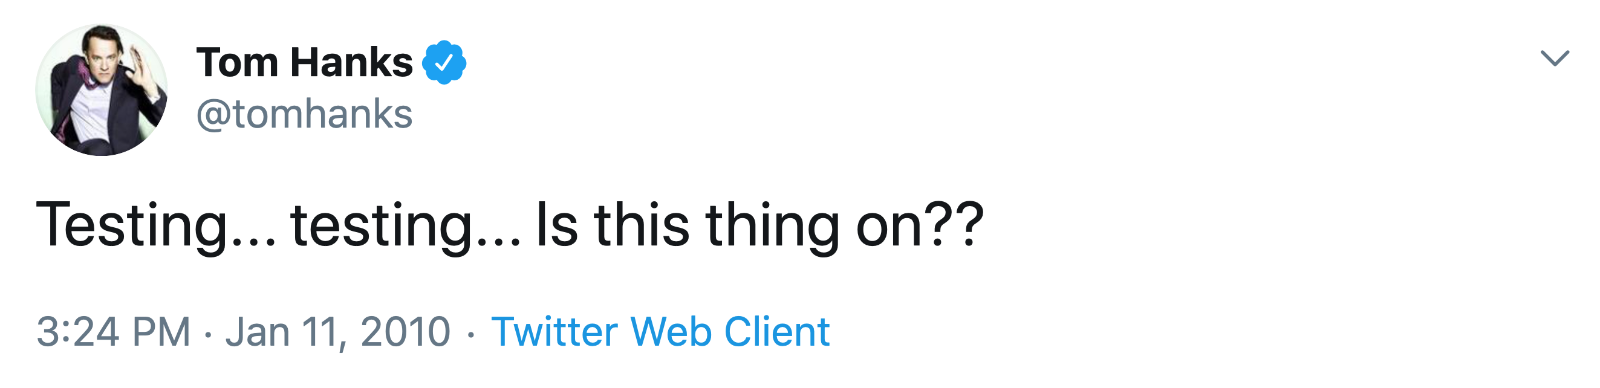Click the '2010' year in the timestamp
Screen dimensions: 1600x388
(405, 332)
